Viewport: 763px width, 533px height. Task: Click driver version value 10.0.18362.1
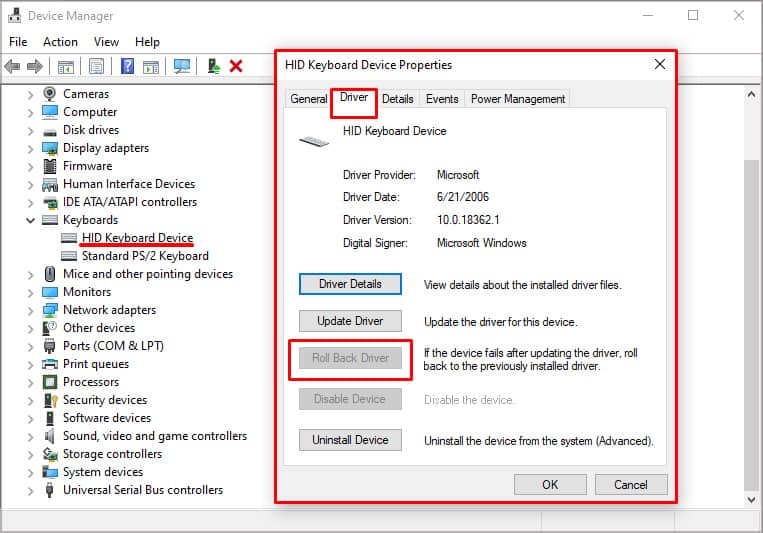click(468, 220)
